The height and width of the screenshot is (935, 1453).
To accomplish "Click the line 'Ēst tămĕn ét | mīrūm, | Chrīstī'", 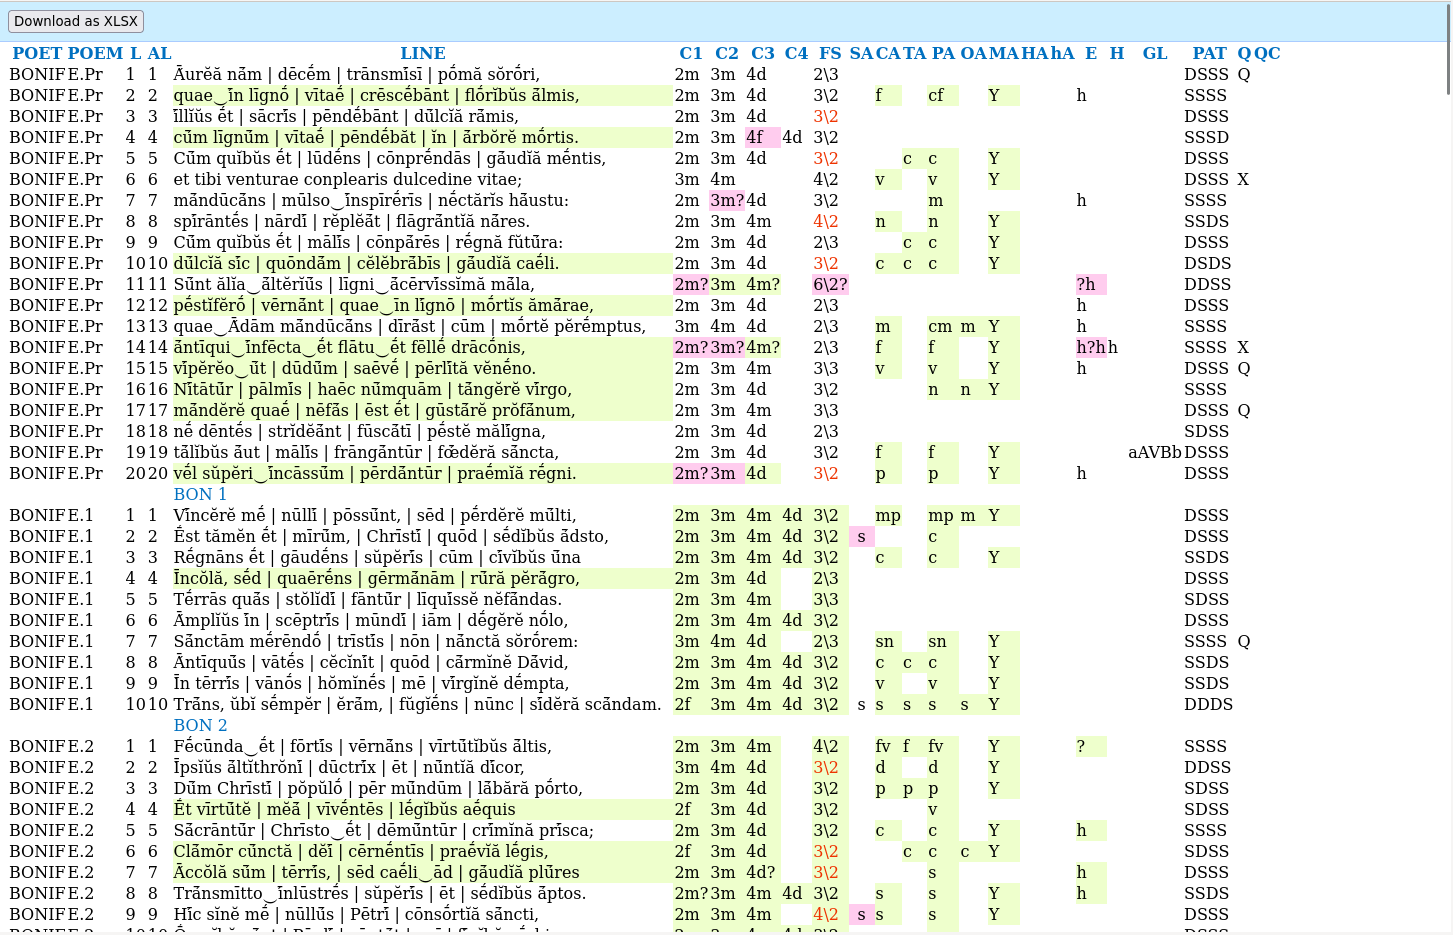I will pyautogui.click(x=422, y=536).
